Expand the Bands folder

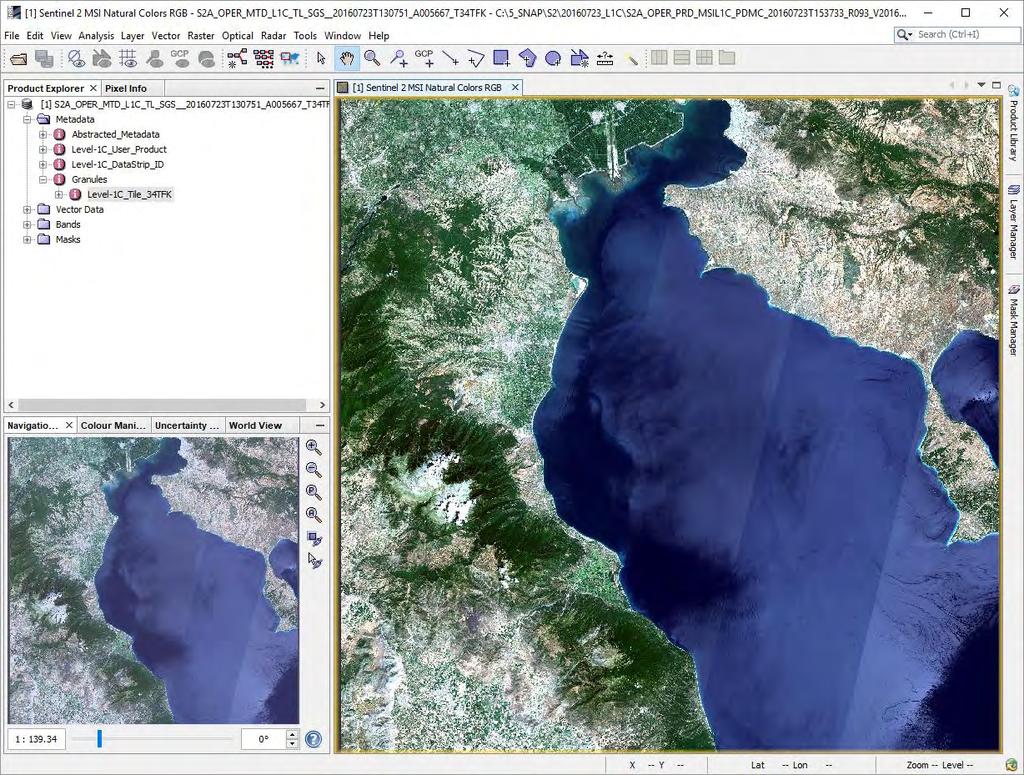(x=27, y=225)
